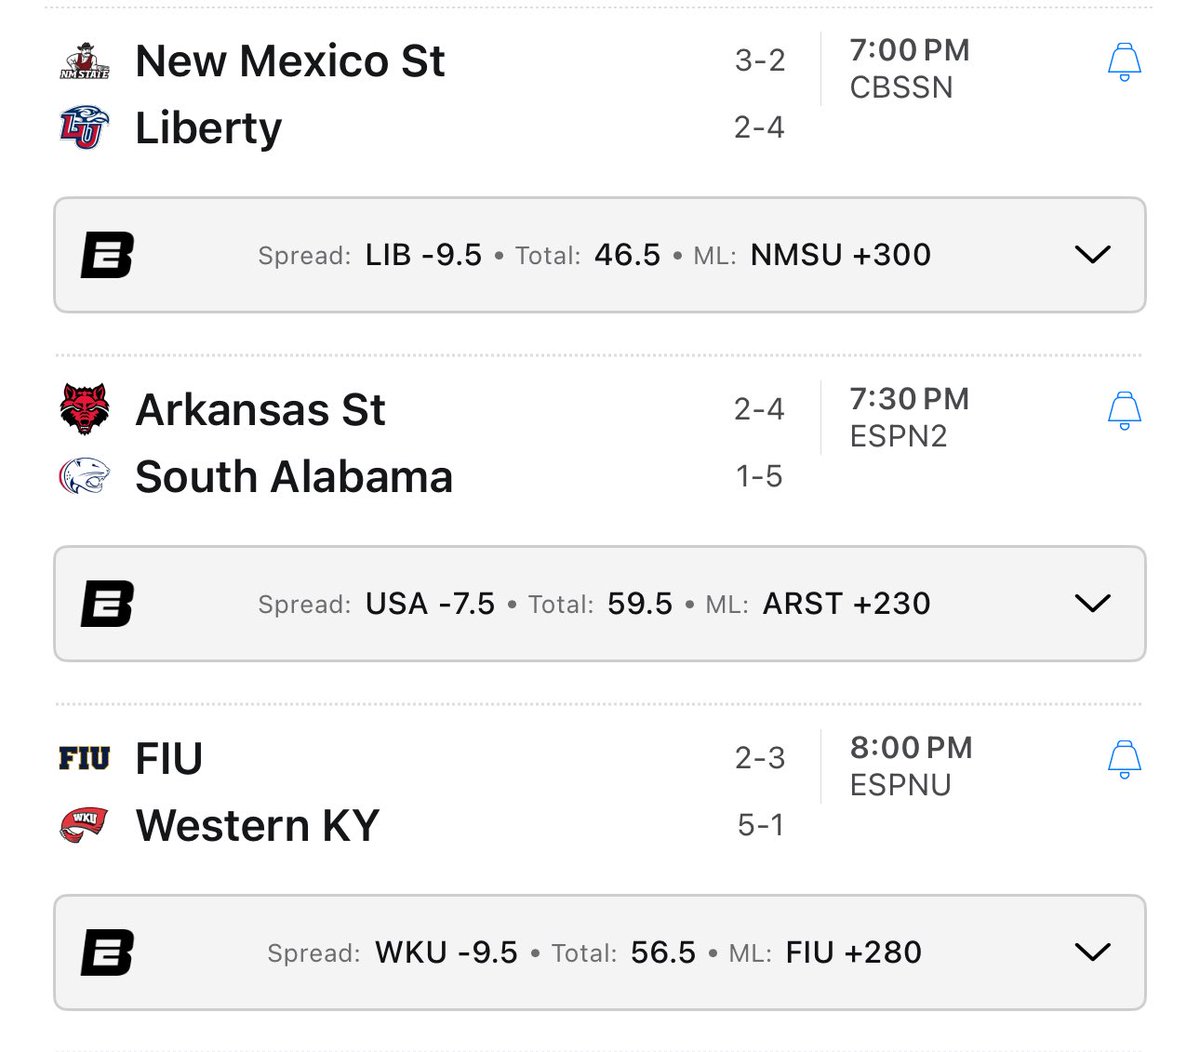Enable alert bell for New Mexico St game
This screenshot has height=1052, width=1200.
point(1124,62)
